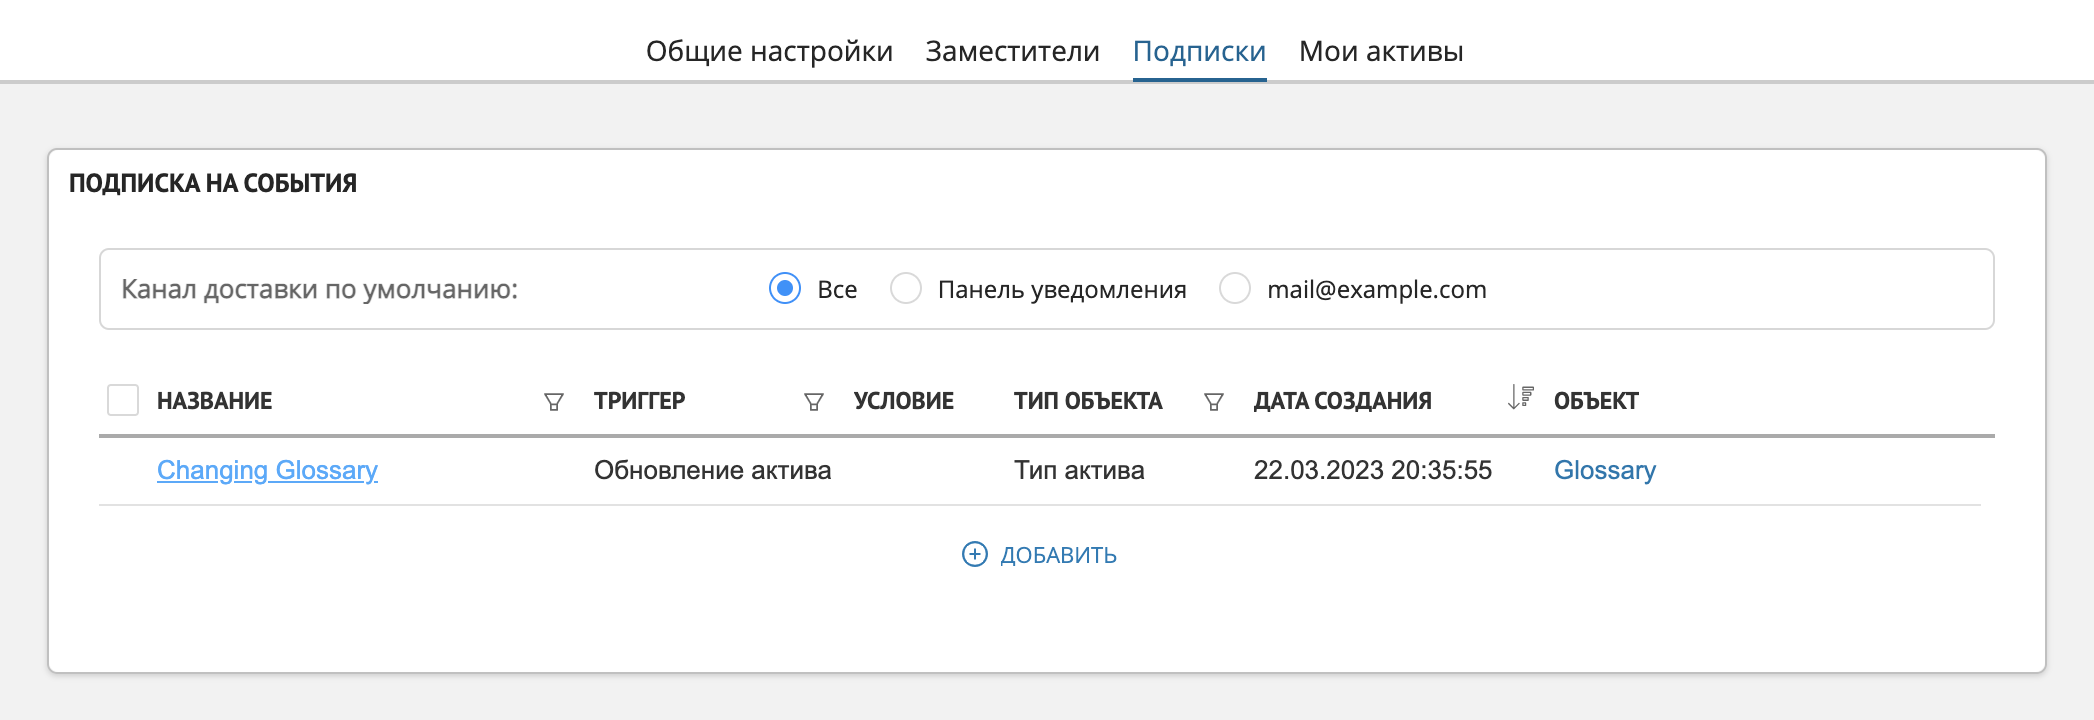The height and width of the screenshot is (720, 2094).
Task: Click the Триггер column header
Action: click(x=639, y=401)
